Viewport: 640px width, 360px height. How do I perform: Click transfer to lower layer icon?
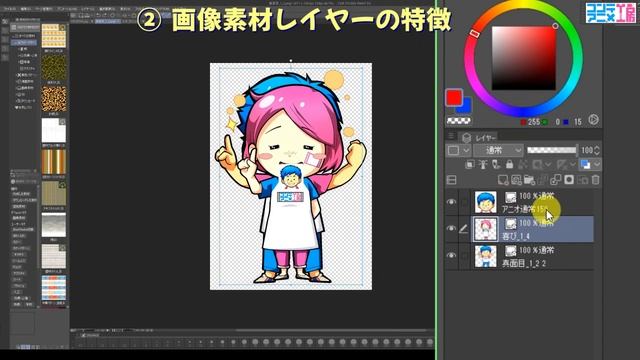542,180
